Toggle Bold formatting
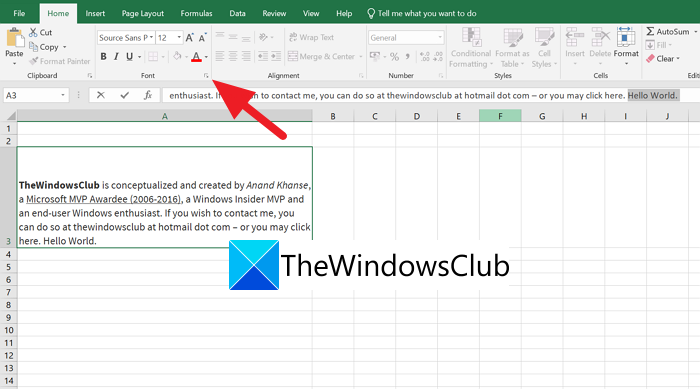 104,56
